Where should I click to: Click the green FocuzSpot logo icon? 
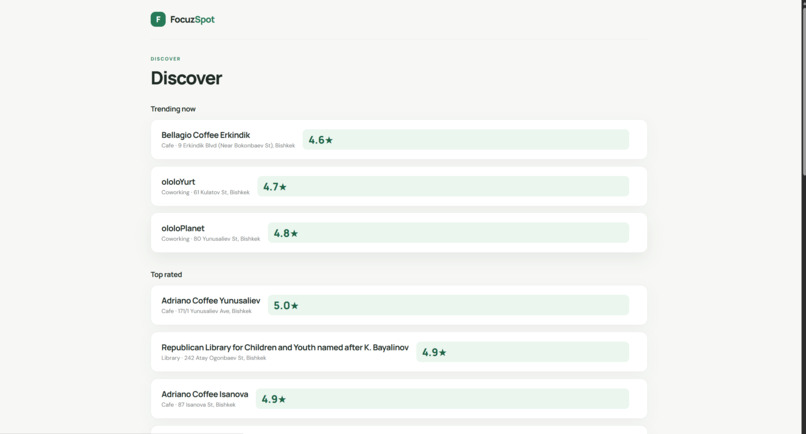(158, 20)
